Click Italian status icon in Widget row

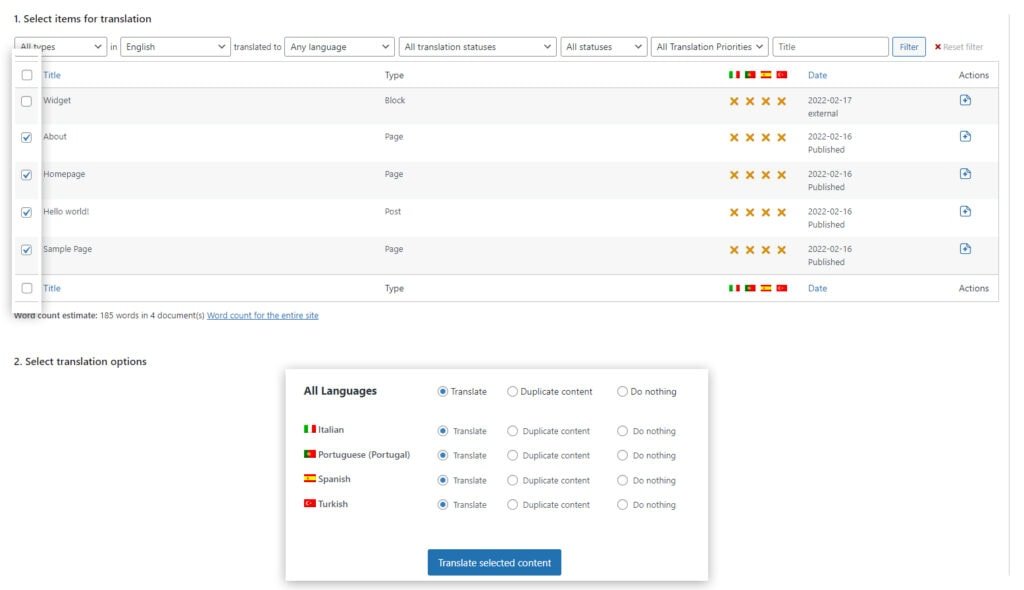(x=734, y=101)
